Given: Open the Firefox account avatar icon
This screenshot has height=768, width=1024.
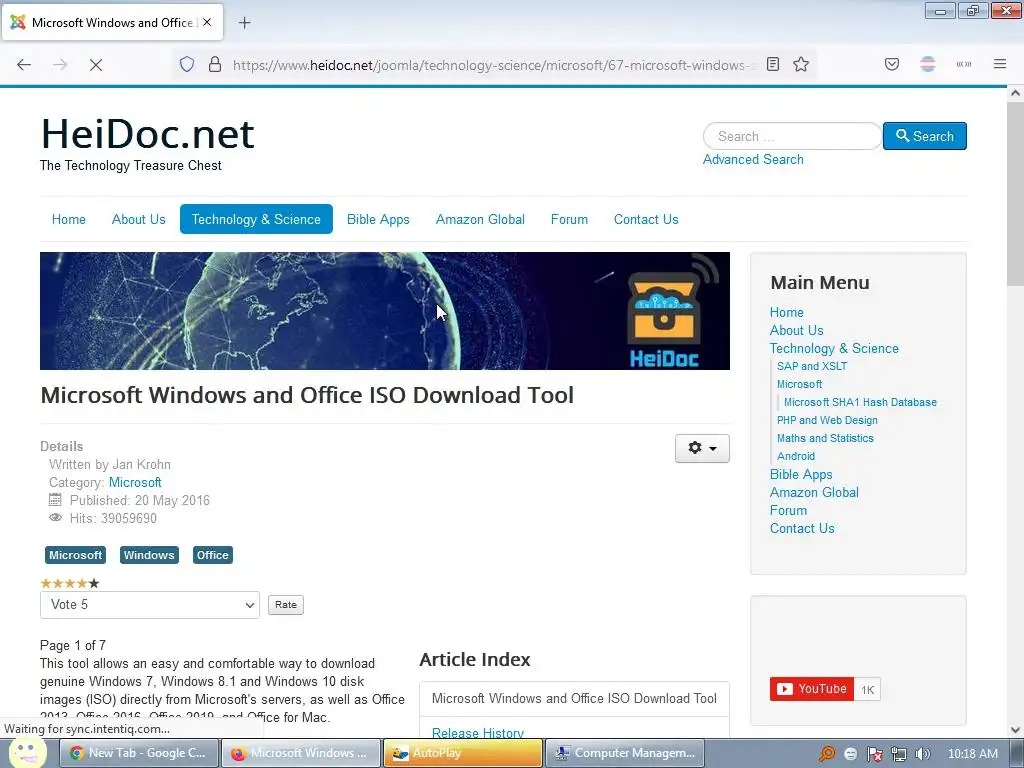Looking at the screenshot, I should click(927, 64).
